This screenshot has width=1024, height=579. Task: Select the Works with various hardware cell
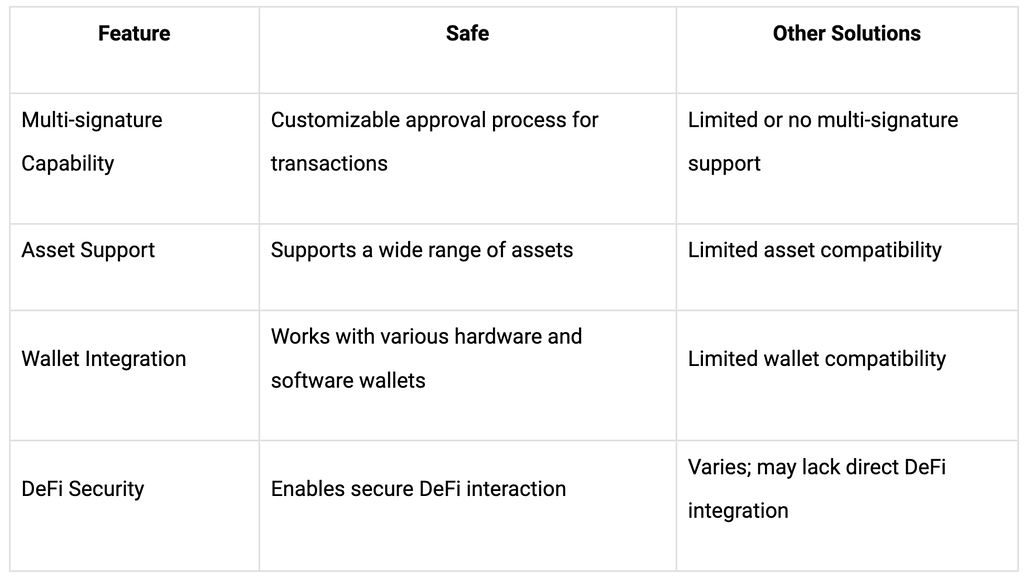(x=468, y=375)
